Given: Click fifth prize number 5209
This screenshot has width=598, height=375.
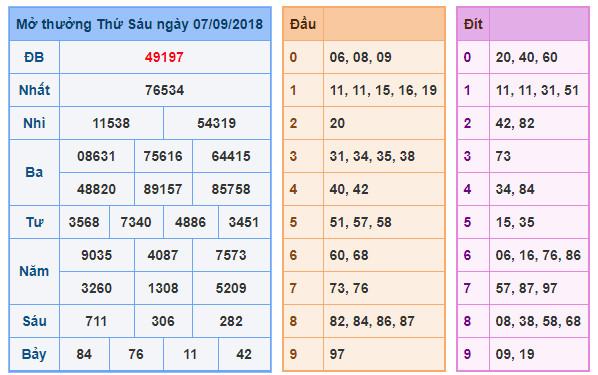Looking at the screenshot, I should click(x=231, y=288).
